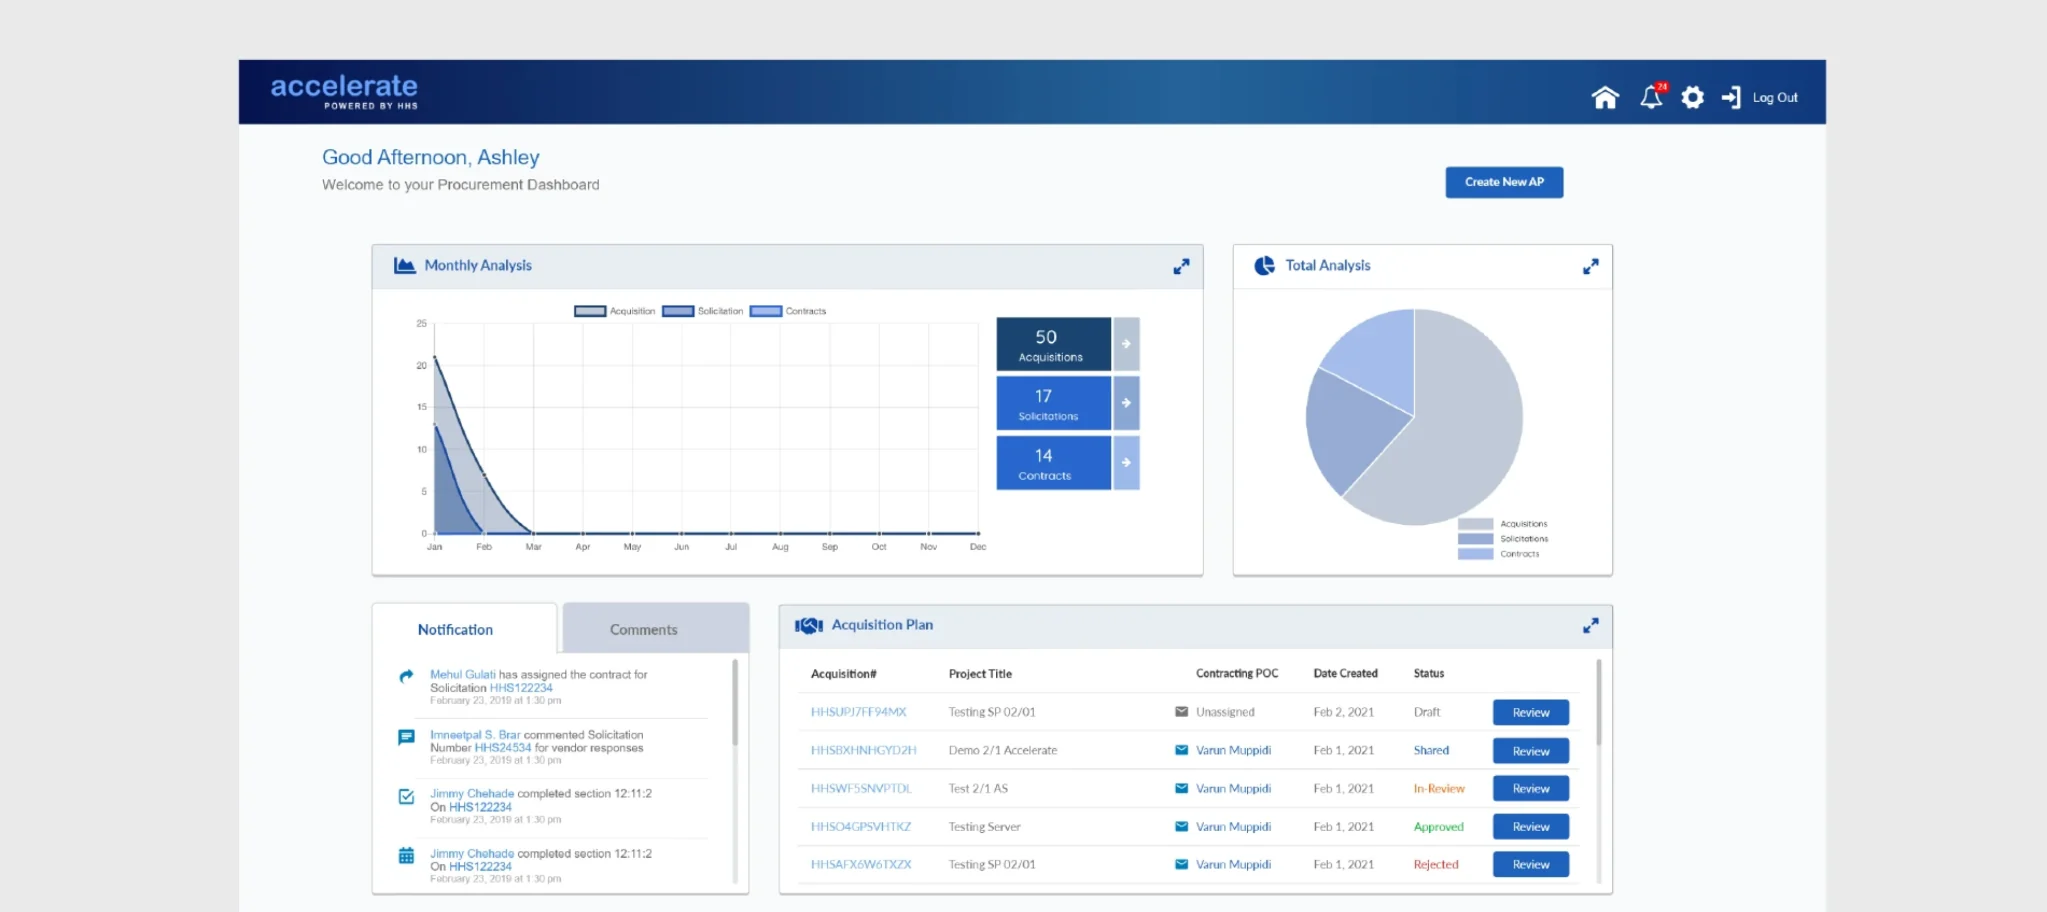Click the Mehul Gulati name link
This screenshot has height=912, width=2047.
[462, 675]
